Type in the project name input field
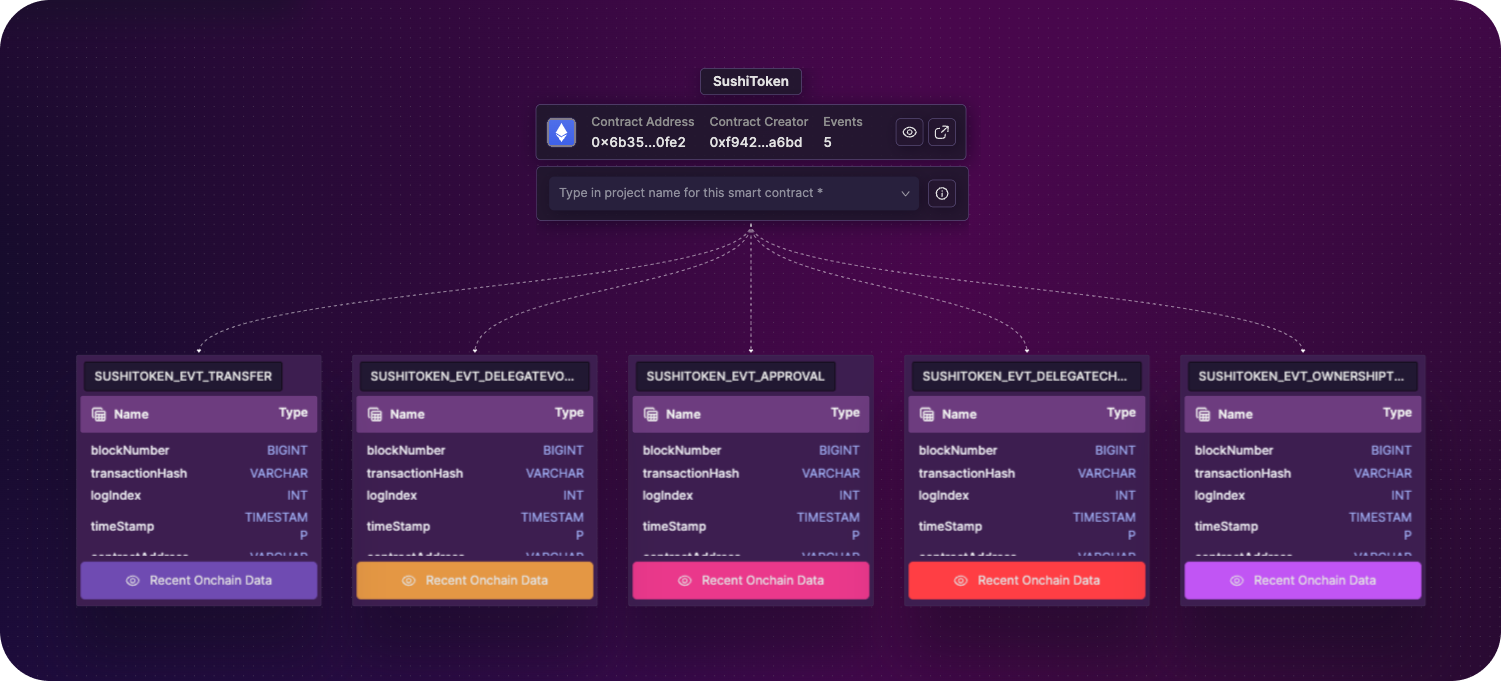 (720, 193)
